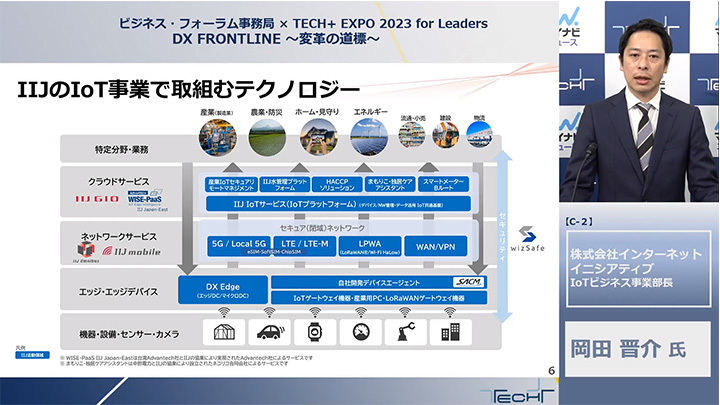The width and height of the screenshot is (720, 405).
Task: Click the slide page number 6
Action: tap(551, 370)
